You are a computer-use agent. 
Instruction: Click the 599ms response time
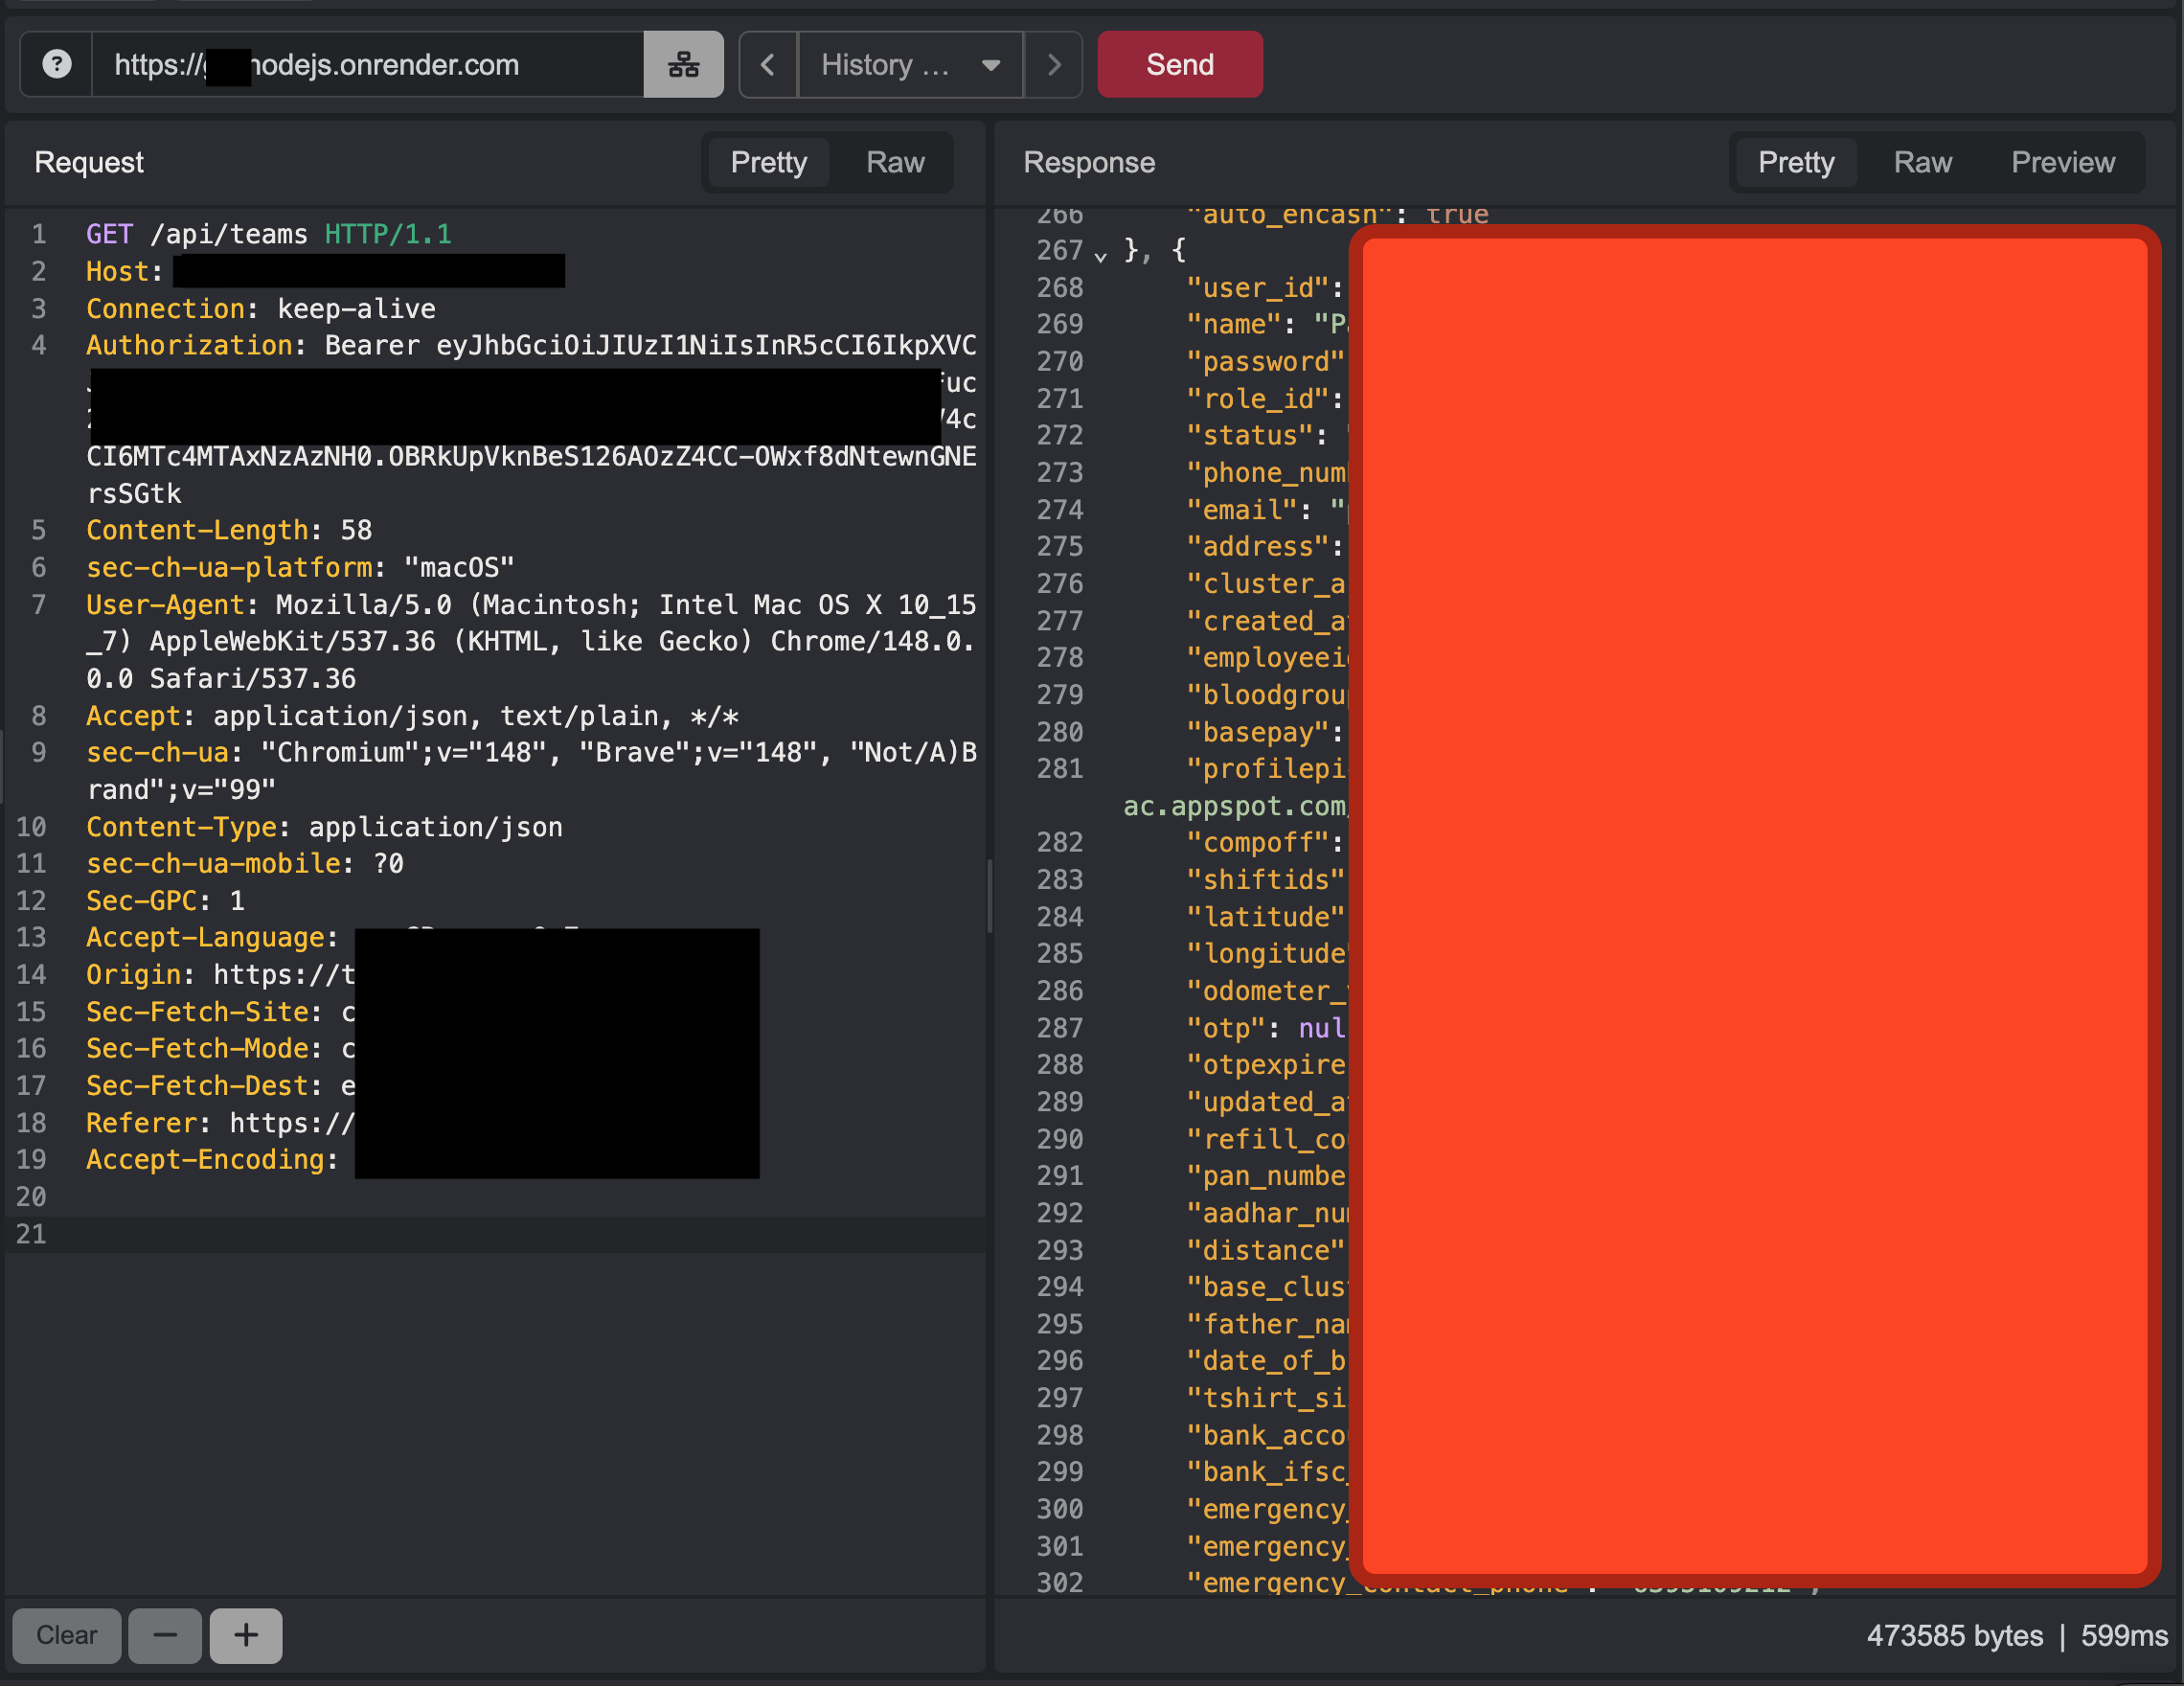click(2123, 1635)
